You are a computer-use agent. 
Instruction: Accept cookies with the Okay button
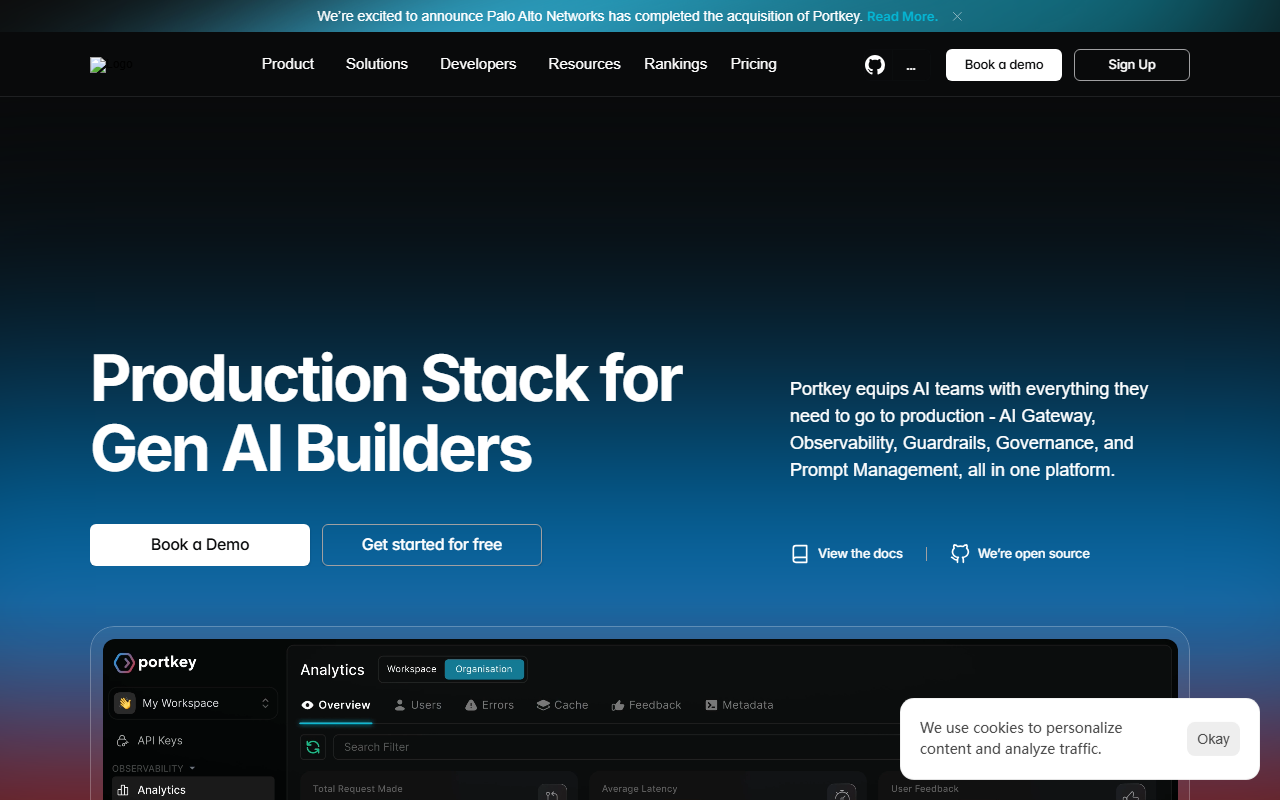[1213, 739]
